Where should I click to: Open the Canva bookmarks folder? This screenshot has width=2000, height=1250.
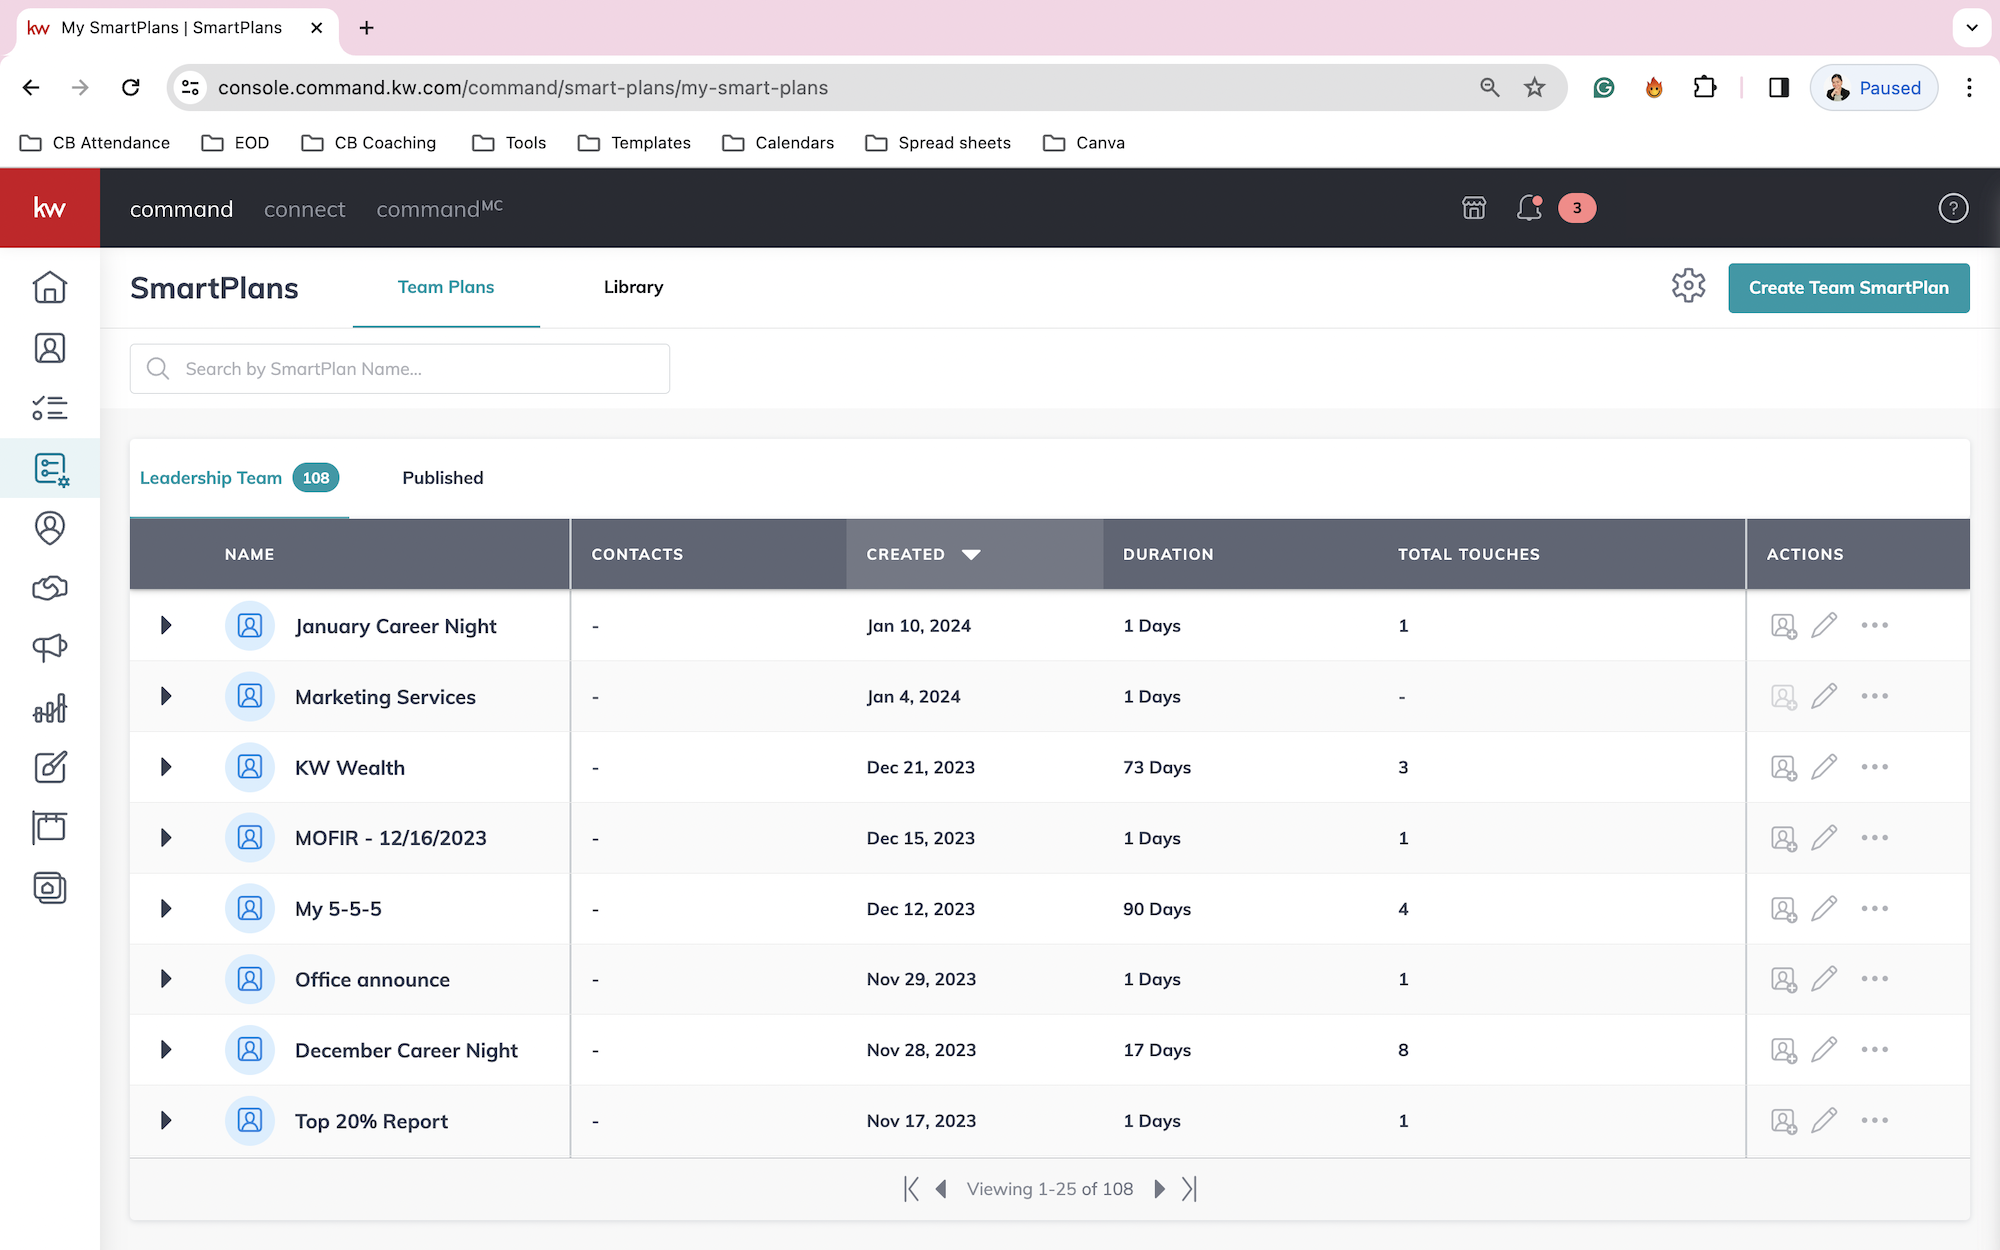1084,143
